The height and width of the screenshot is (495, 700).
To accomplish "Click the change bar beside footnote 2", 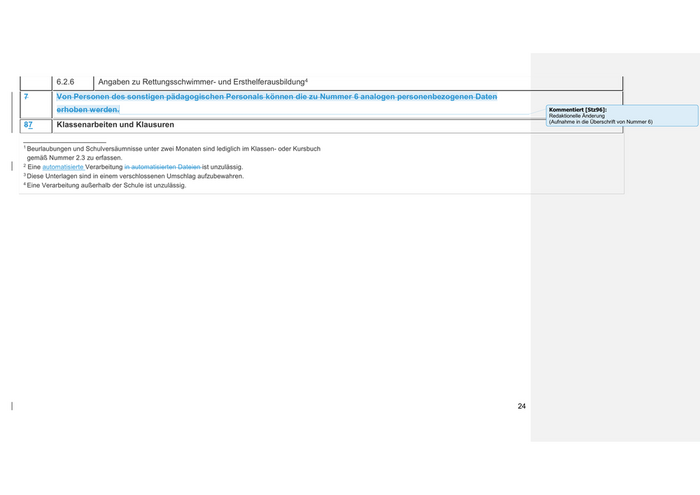I will (12, 167).
